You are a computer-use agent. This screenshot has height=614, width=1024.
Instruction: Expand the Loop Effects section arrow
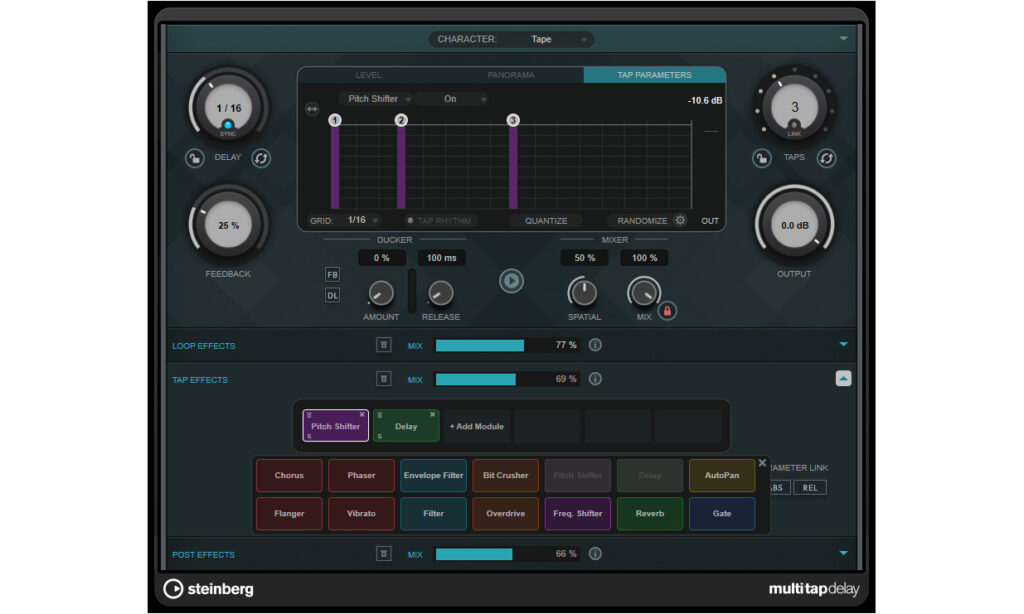[844, 344]
